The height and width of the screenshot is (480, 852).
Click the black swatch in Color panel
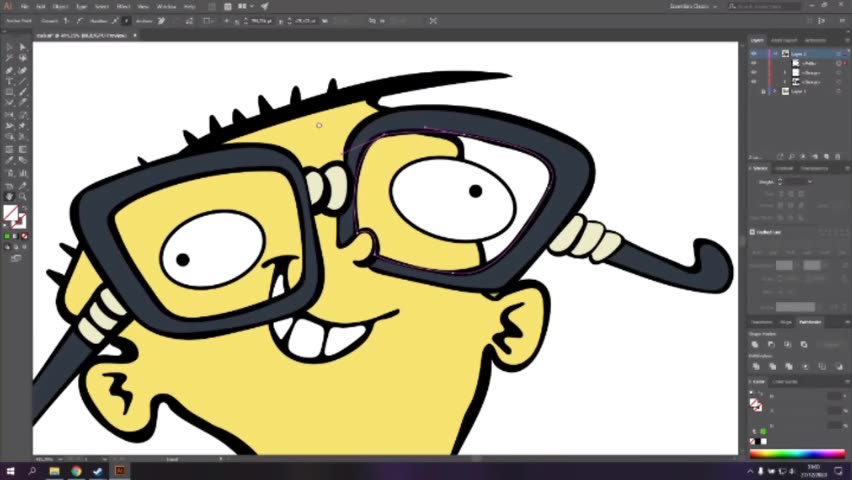point(758,441)
